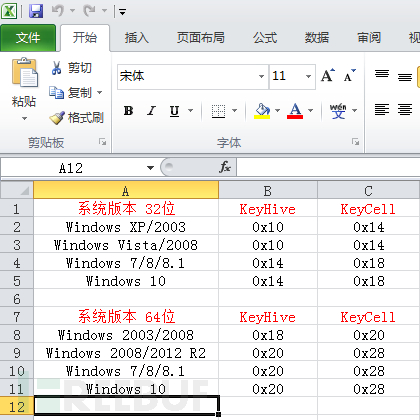Select the Format Painter brush icon
Viewport: 420px width, 420px height.
coord(57,118)
